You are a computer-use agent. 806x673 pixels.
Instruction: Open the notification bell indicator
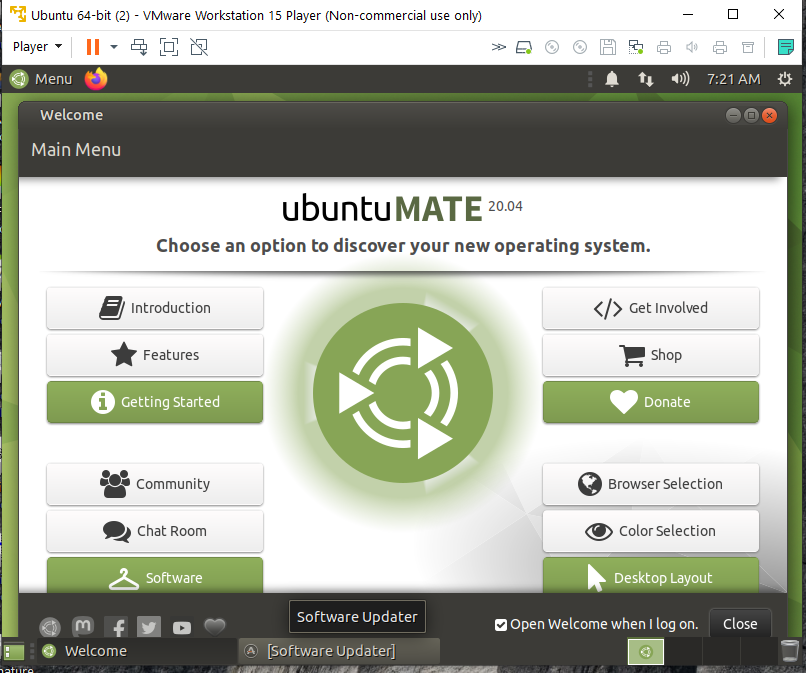click(x=612, y=79)
